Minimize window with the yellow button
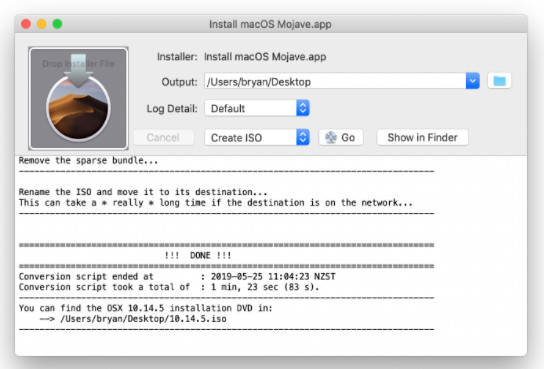The height and width of the screenshot is (369, 544). point(42,24)
